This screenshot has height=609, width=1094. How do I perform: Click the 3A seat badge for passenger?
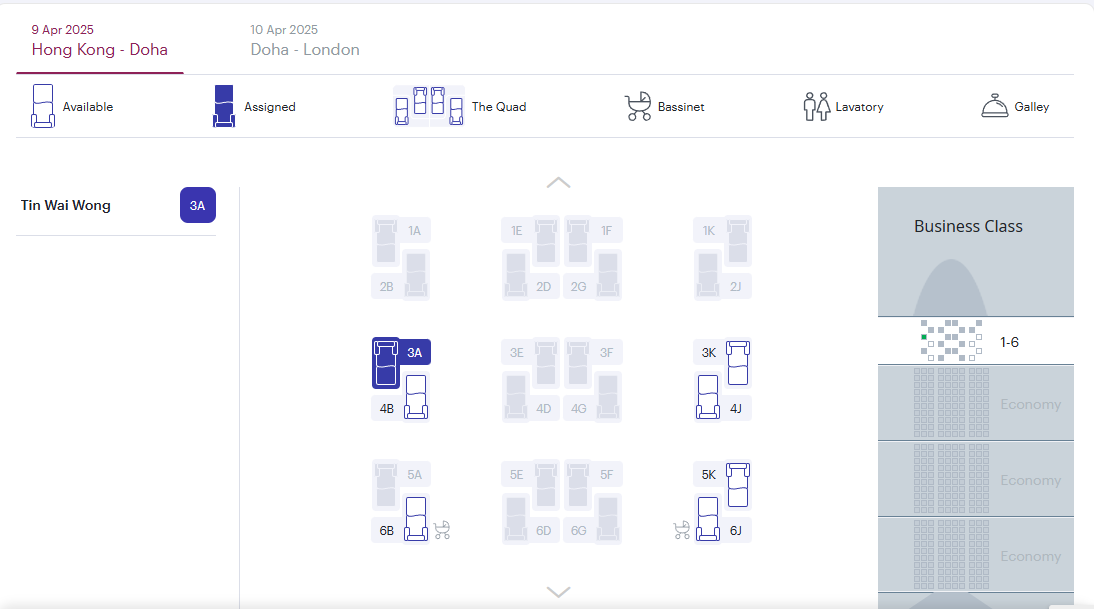point(197,206)
